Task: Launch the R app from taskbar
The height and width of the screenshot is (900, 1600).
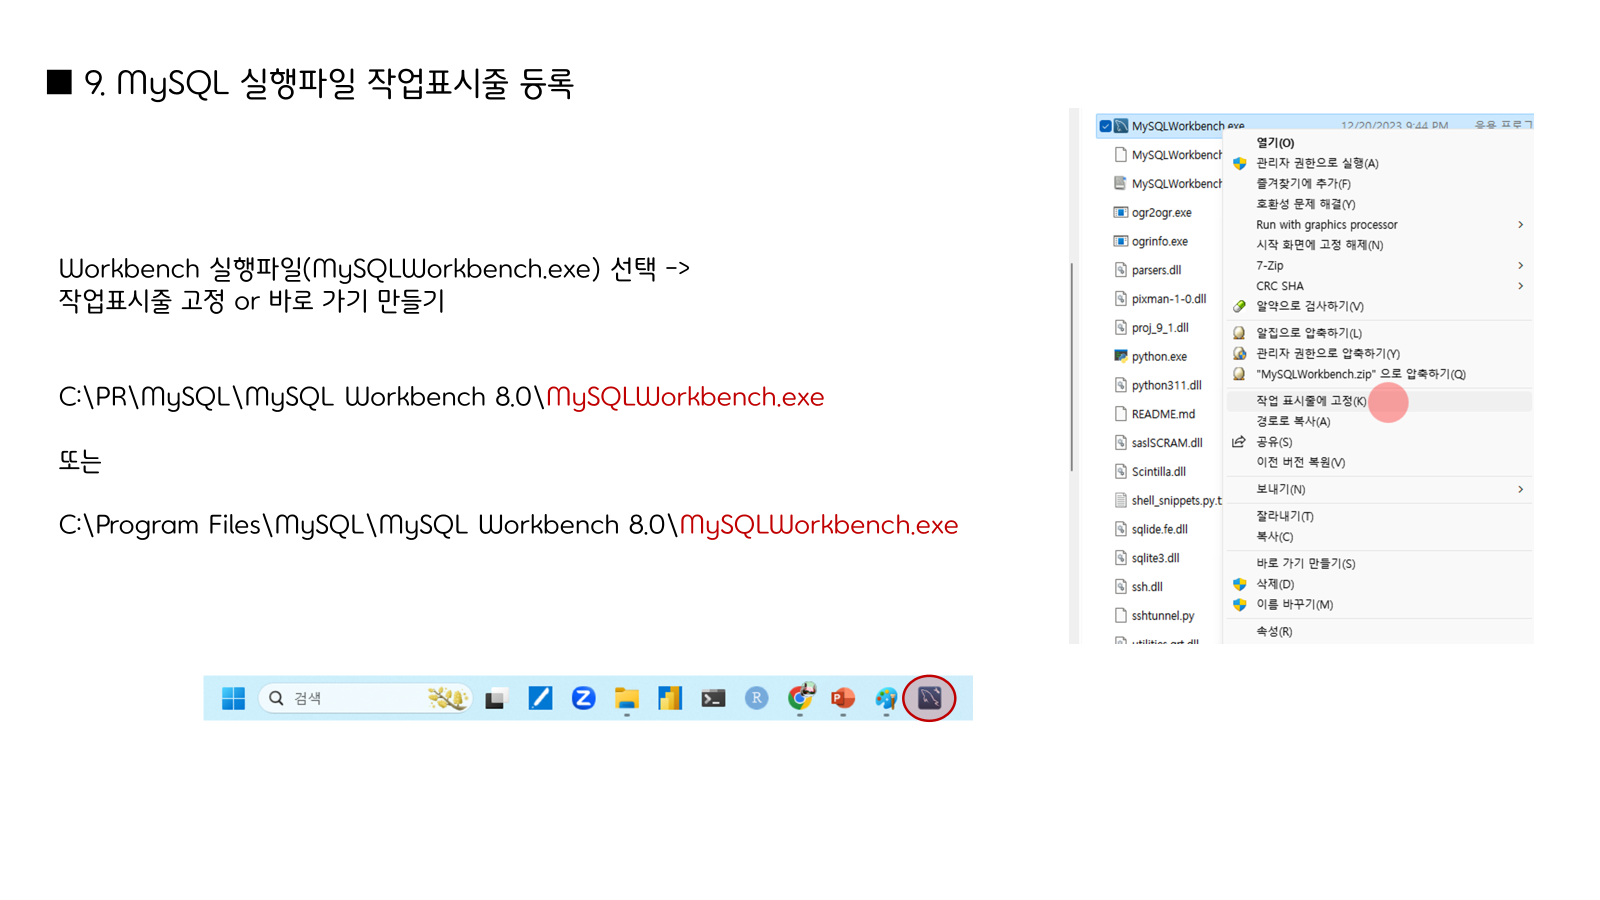Action: (757, 698)
